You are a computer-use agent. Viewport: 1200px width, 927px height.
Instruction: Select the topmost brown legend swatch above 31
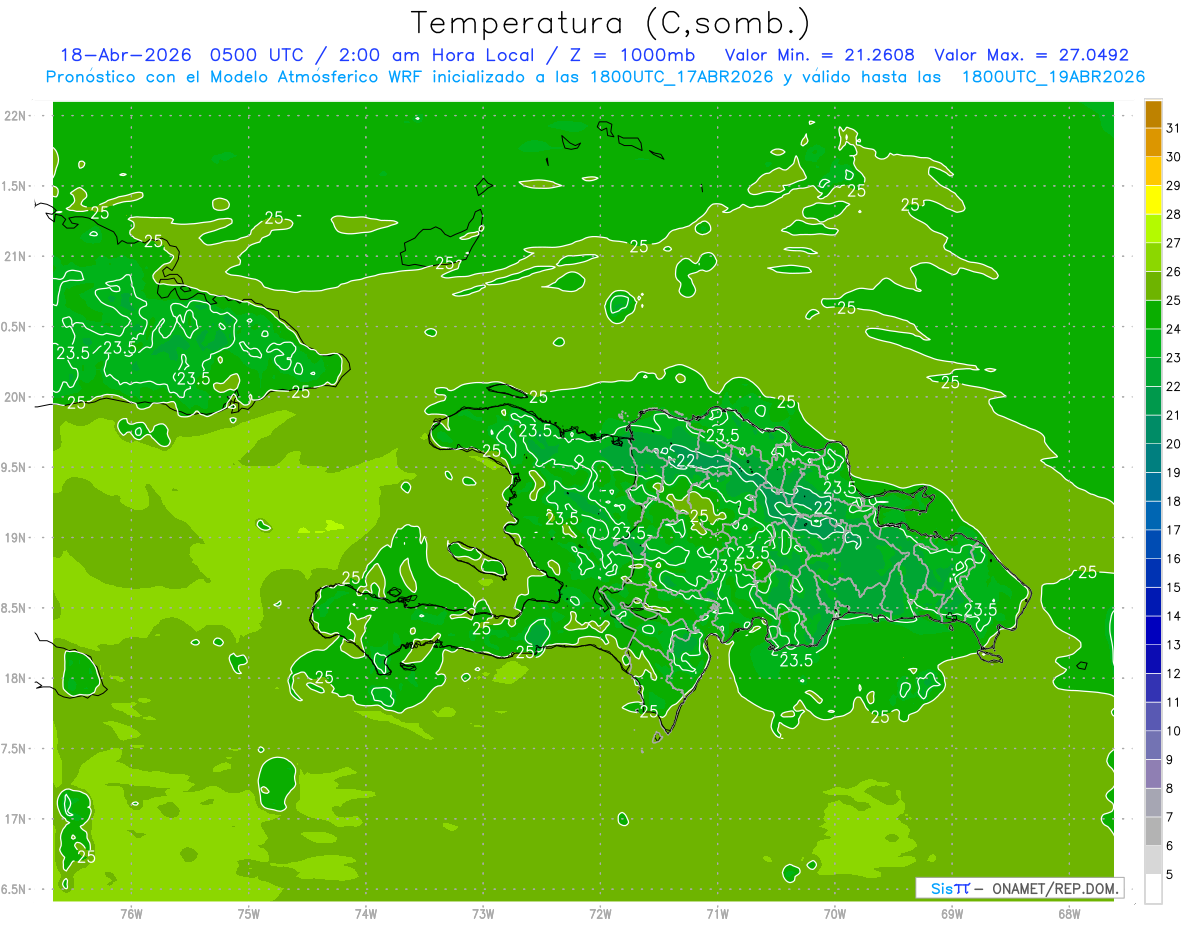pos(1153,114)
